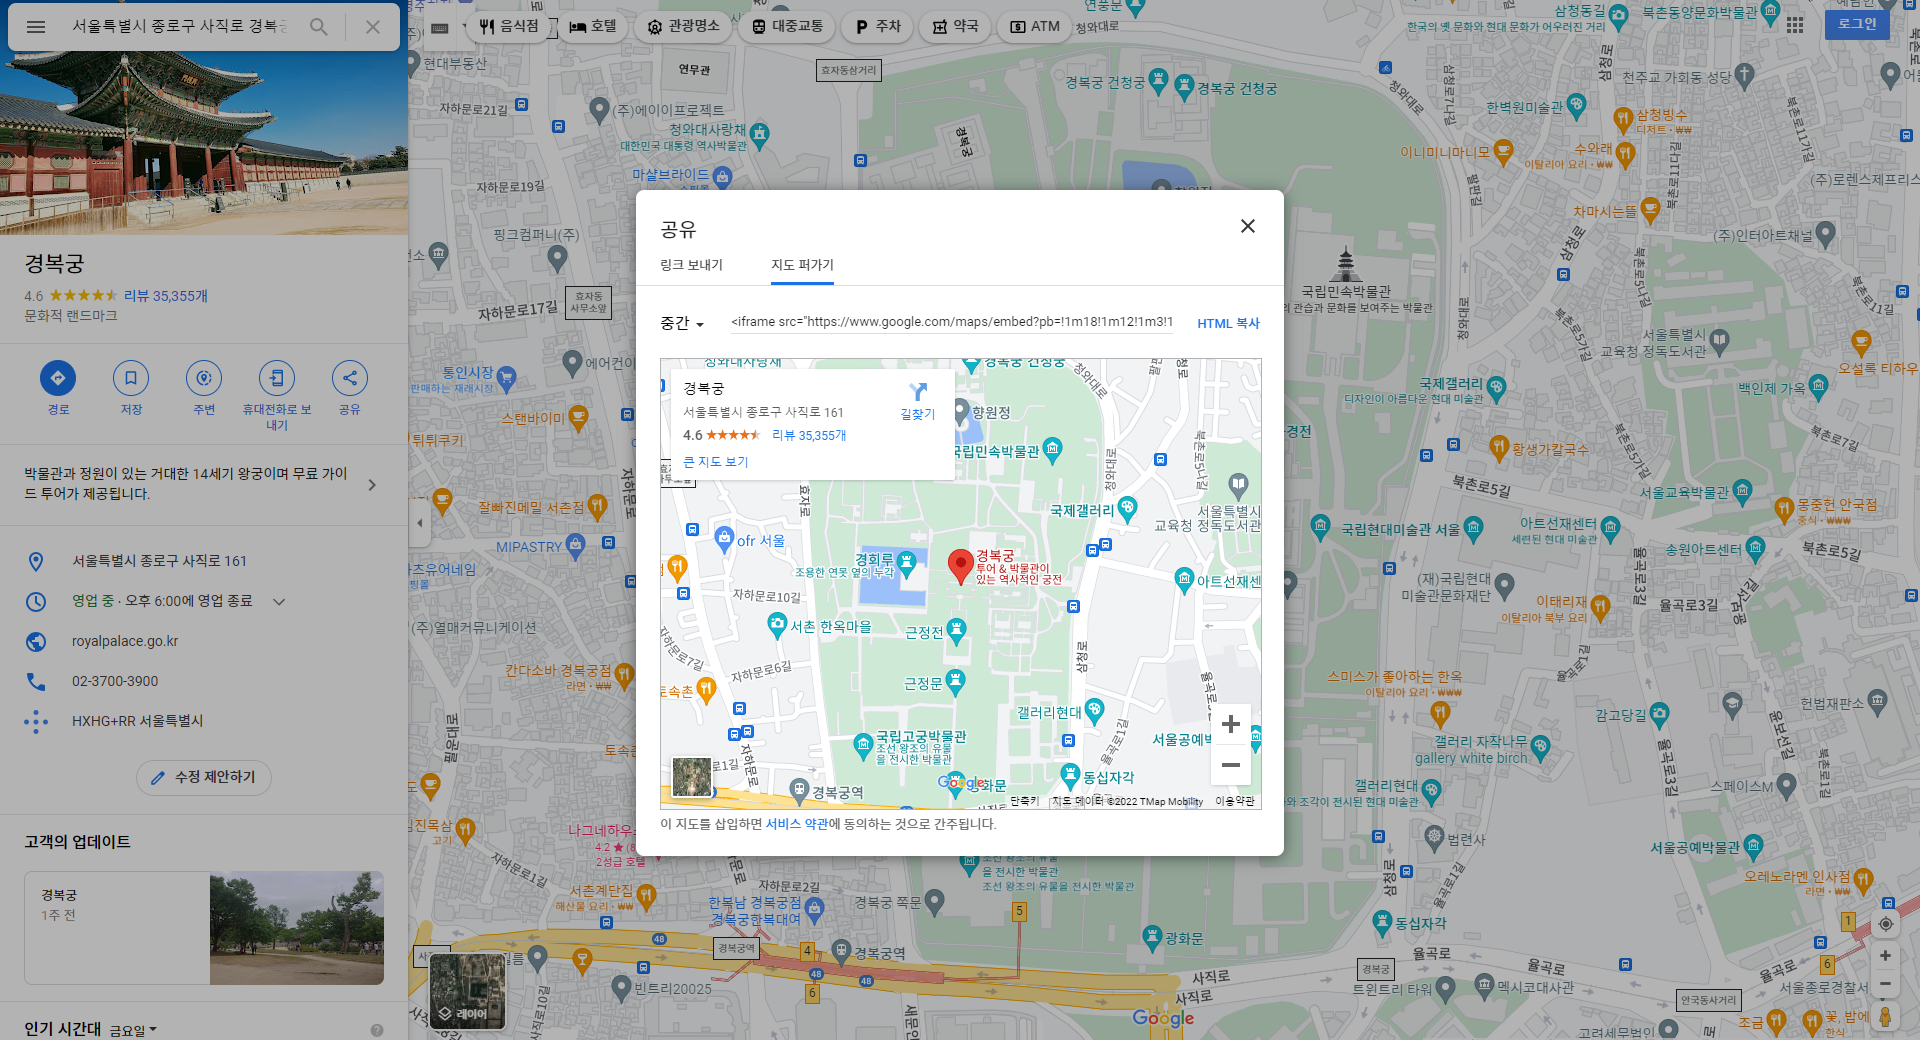Select the 지도 퍼가기 tab
The width and height of the screenshot is (1920, 1040).
coord(802,265)
